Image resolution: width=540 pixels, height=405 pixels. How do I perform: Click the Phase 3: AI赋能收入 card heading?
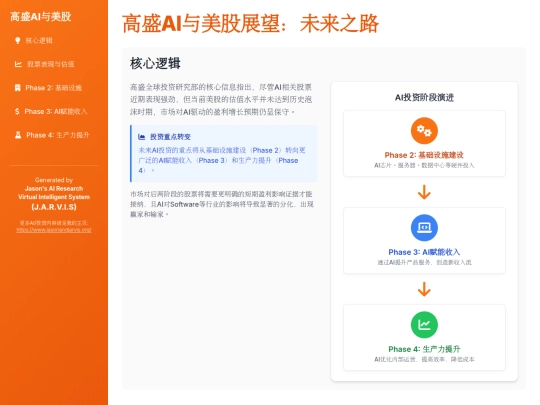tap(424, 252)
